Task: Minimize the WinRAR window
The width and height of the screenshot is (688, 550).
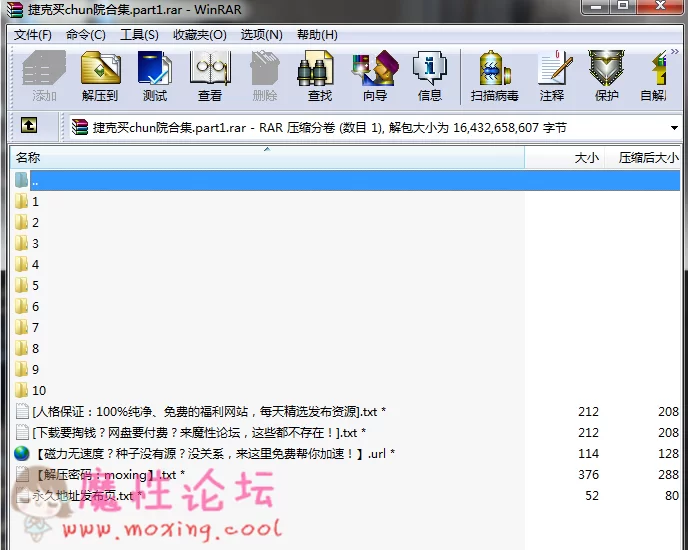Action: (596, 7)
